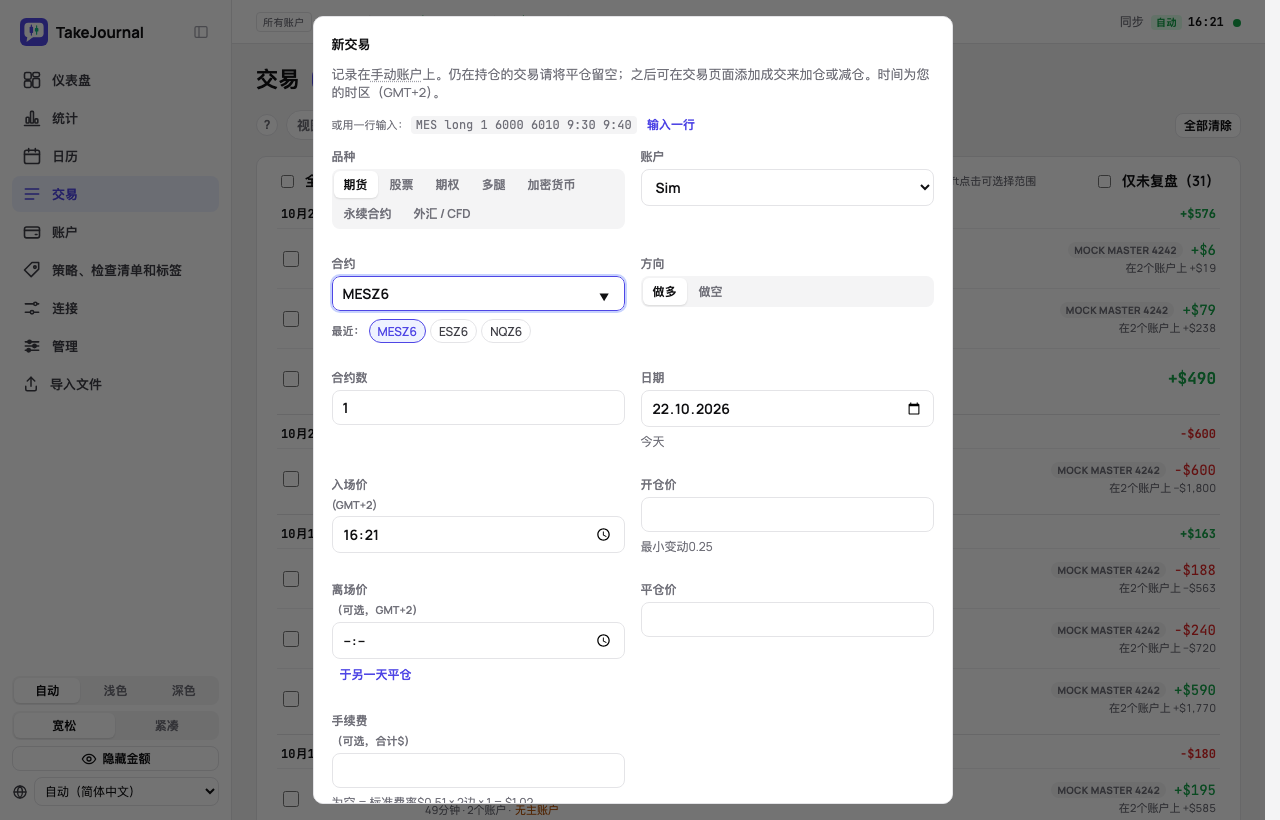This screenshot has width=1280, height=820.
Task: Click the TakeJournal logo icon
Action: click(x=34, y=32)
